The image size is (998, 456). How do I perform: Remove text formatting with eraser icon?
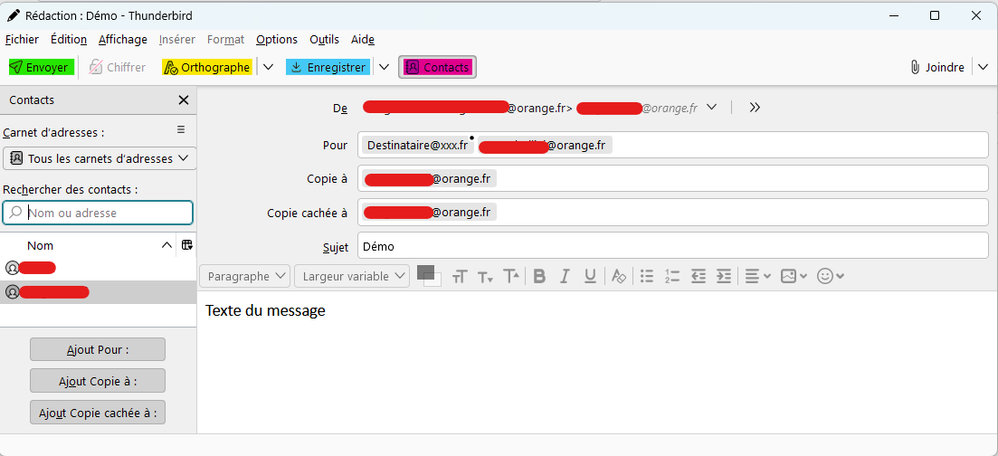(x=619, y=276)
